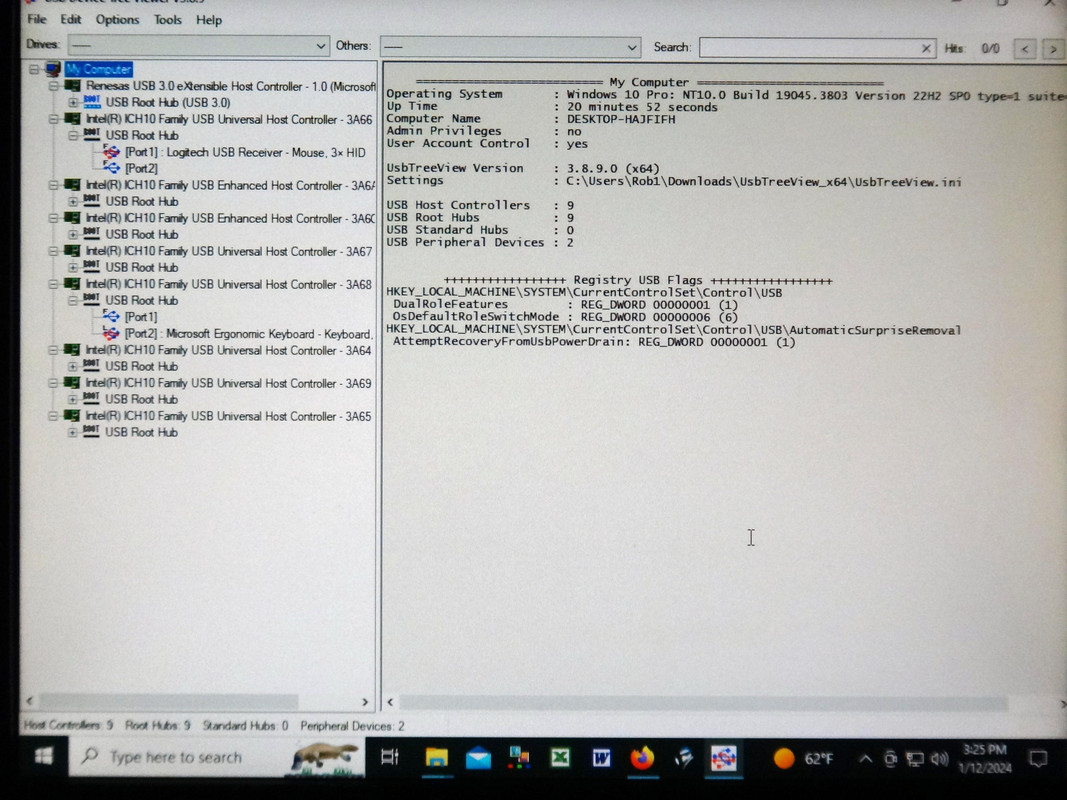Click the 3A67 Universal Host Controller icon
This screenshot has height=800, width=1067.
tap(72, 251)
